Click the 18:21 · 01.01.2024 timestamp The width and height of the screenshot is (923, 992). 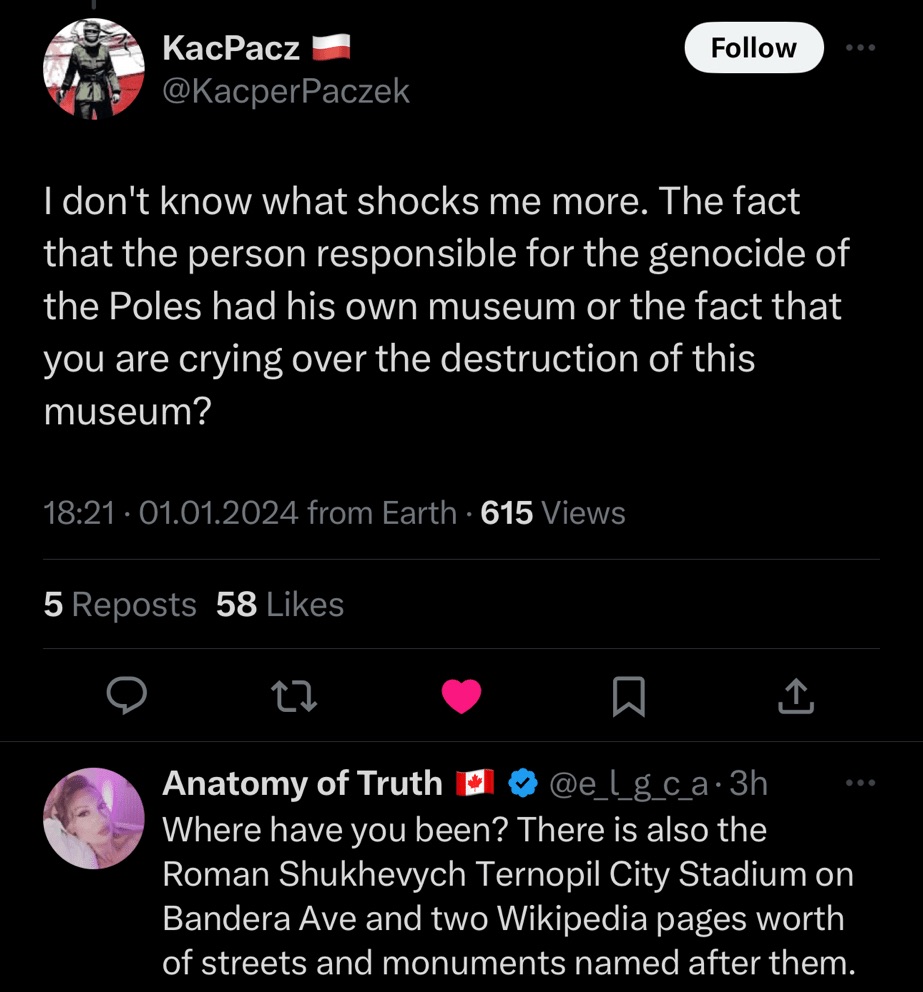pos(170,513)
